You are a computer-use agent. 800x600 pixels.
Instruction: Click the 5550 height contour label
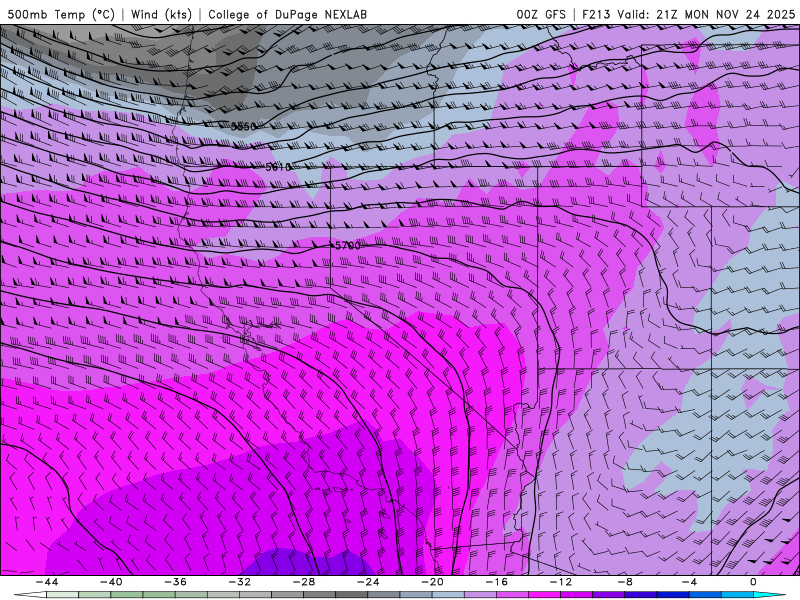pyautogui.click(x=243, y=127)
